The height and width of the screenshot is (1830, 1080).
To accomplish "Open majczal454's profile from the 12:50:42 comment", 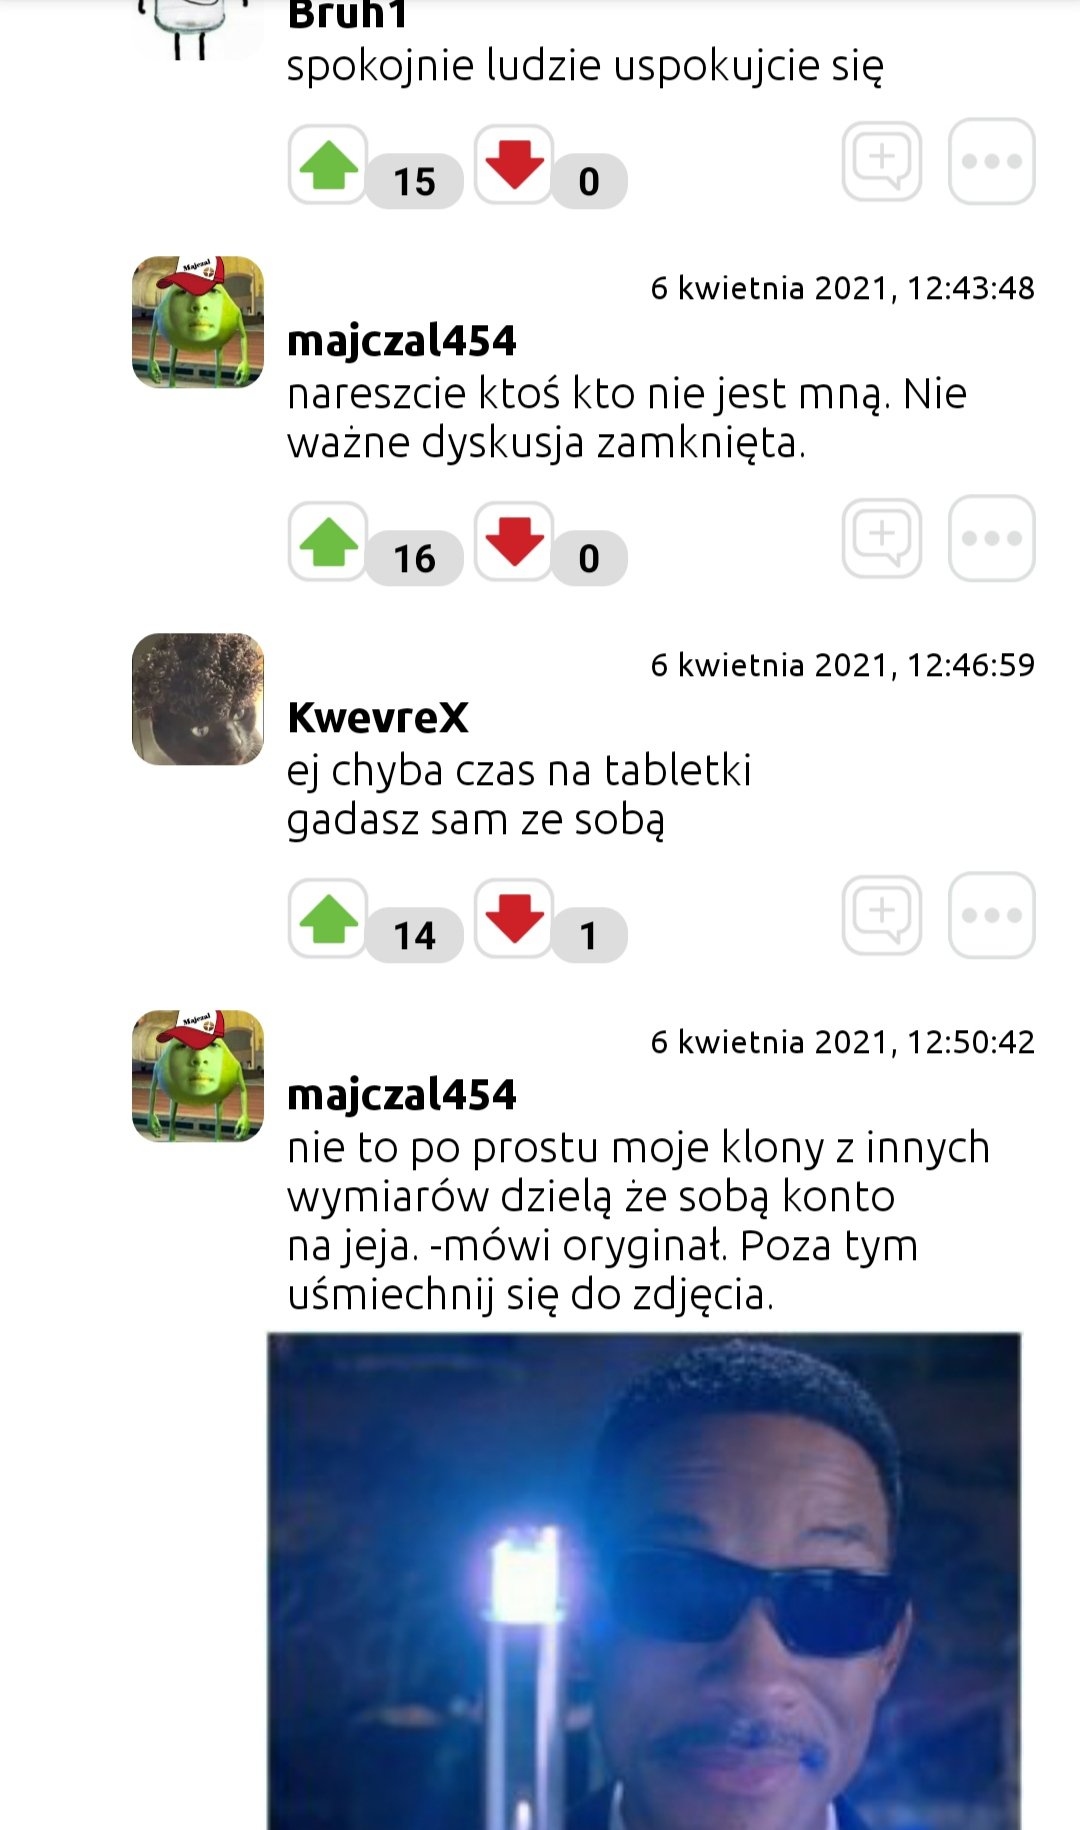I will (x=402, y=1094).
